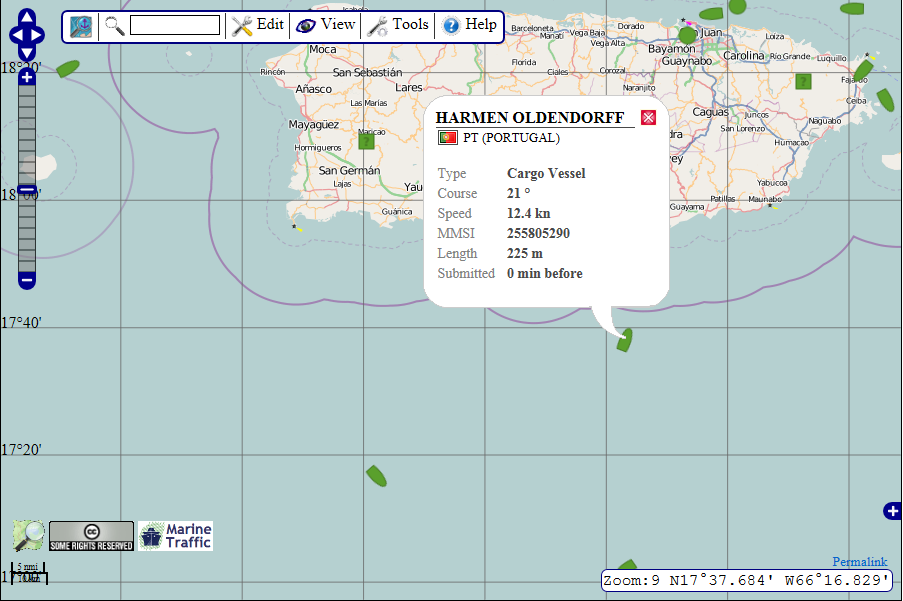Click inside the search text field
This screenshot has width=903, height=601.
point(174,26)
